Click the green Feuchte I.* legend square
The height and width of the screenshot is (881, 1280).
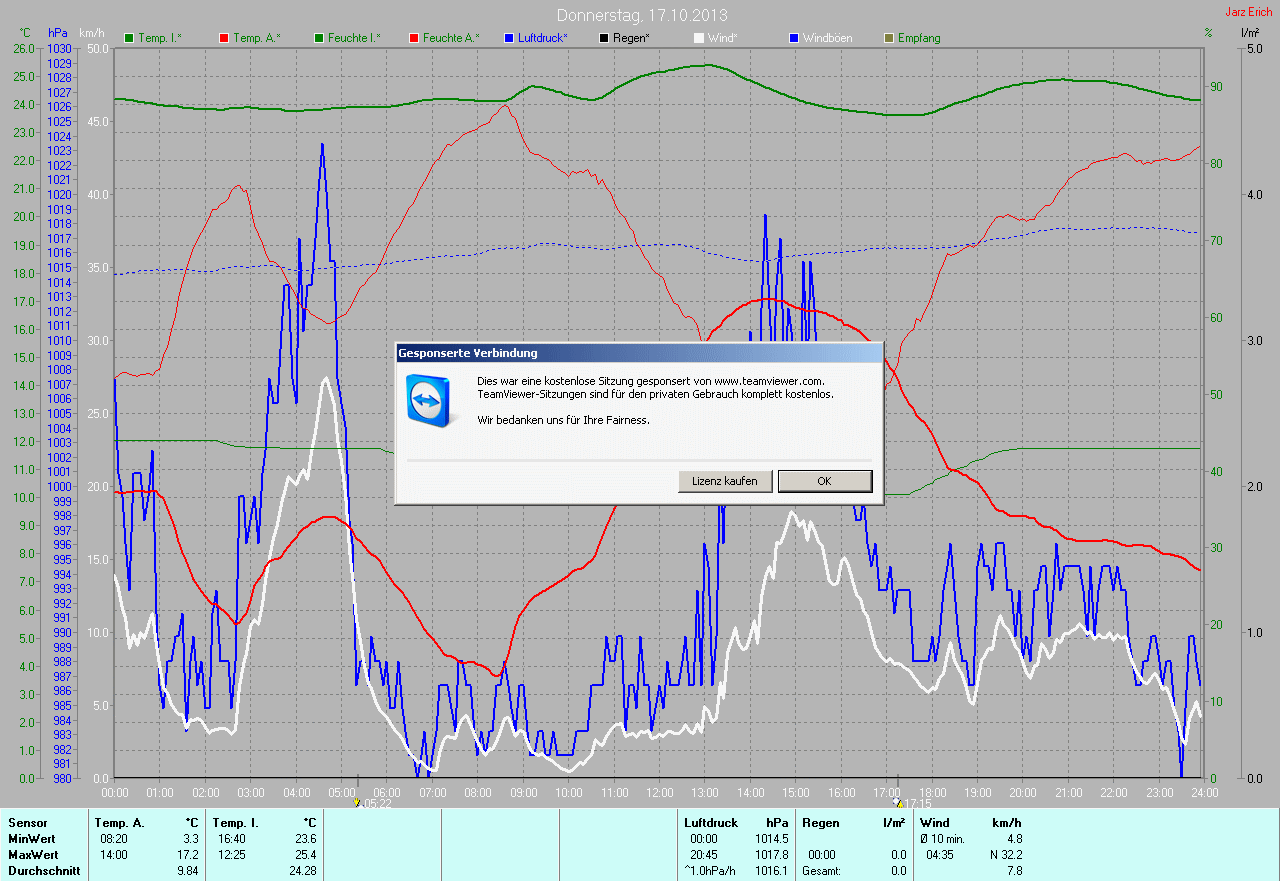319,38
